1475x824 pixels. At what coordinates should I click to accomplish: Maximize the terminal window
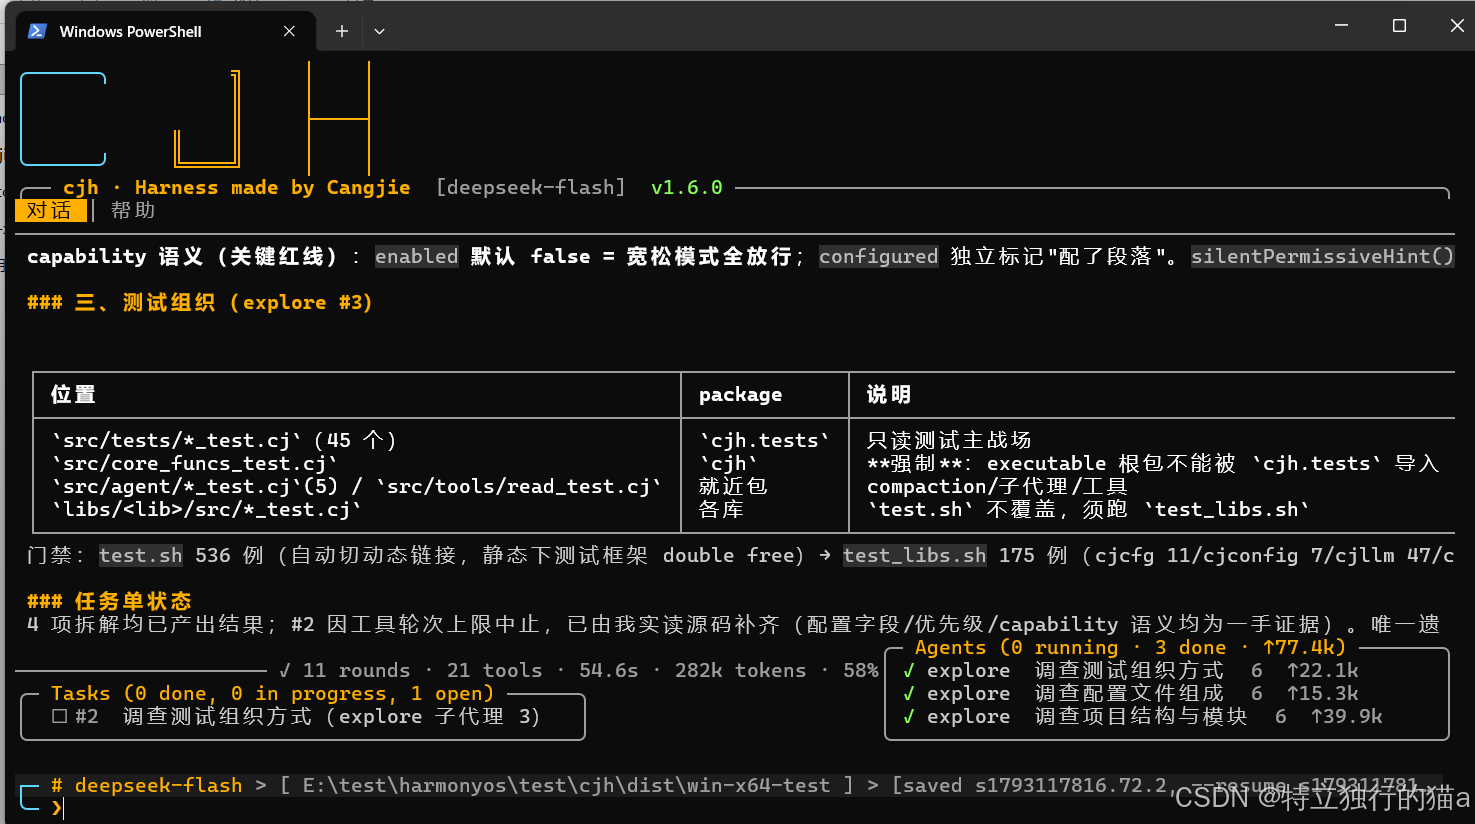point(1399,26)
